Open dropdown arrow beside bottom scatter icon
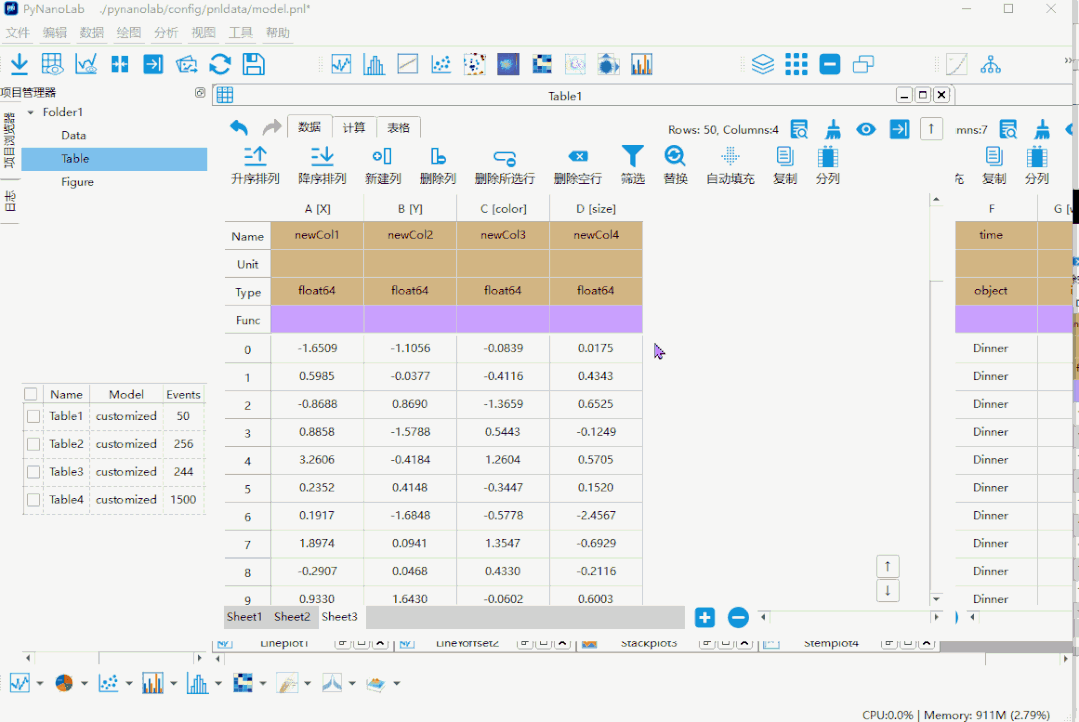 pos(129,683)
